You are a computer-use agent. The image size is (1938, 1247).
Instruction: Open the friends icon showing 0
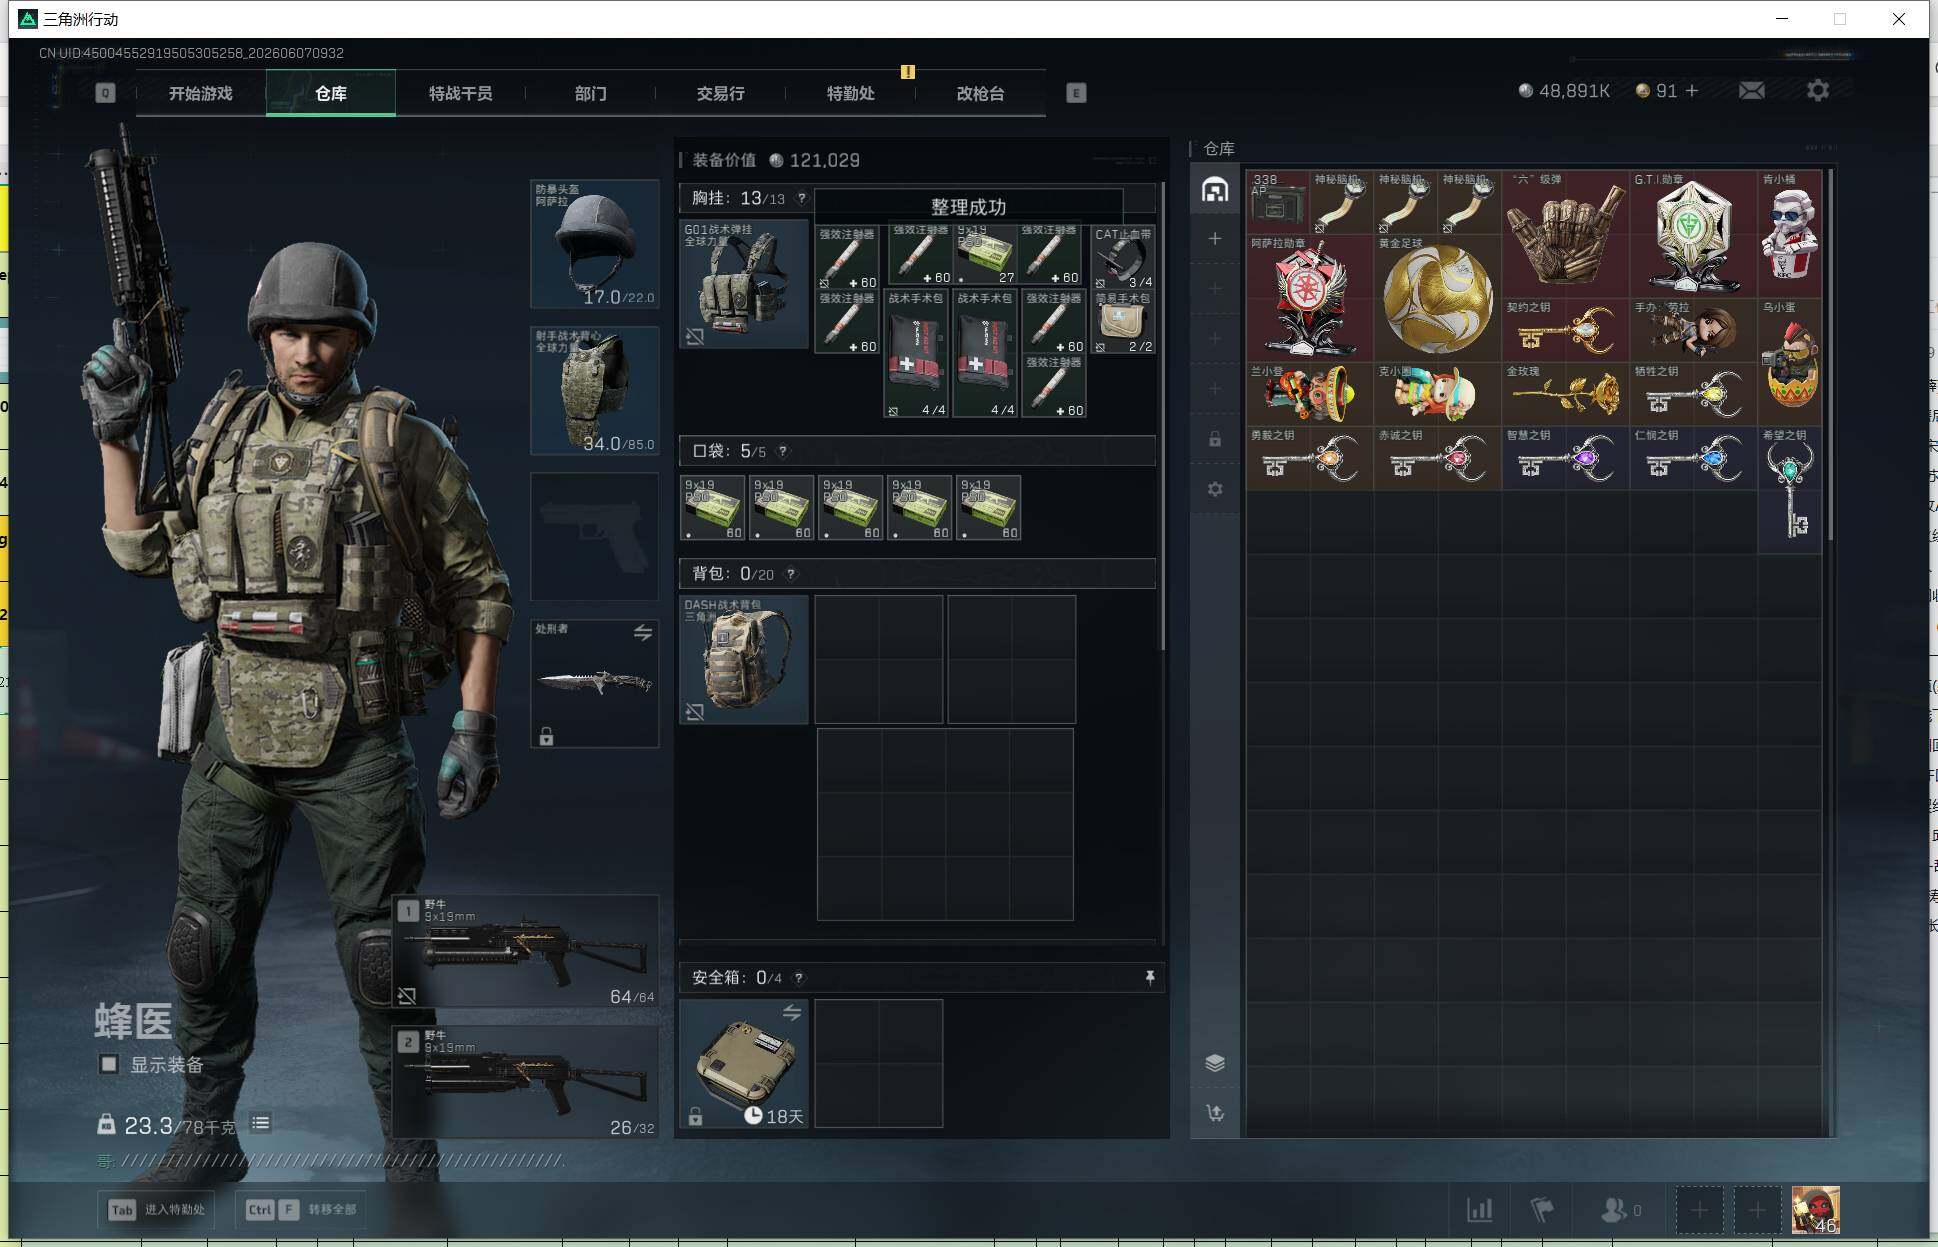click(1620, 1210)
